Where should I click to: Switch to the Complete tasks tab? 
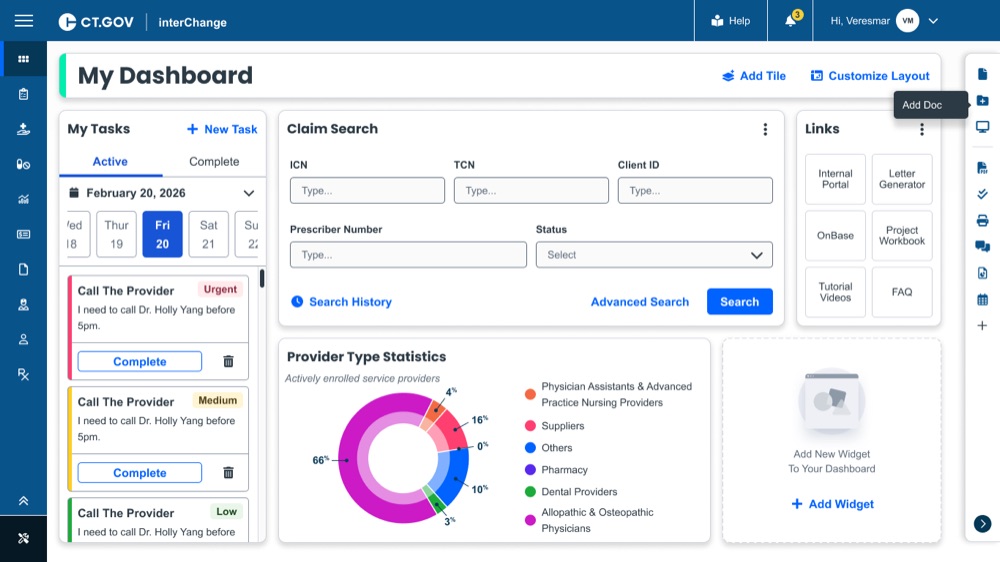coord(214,162)
